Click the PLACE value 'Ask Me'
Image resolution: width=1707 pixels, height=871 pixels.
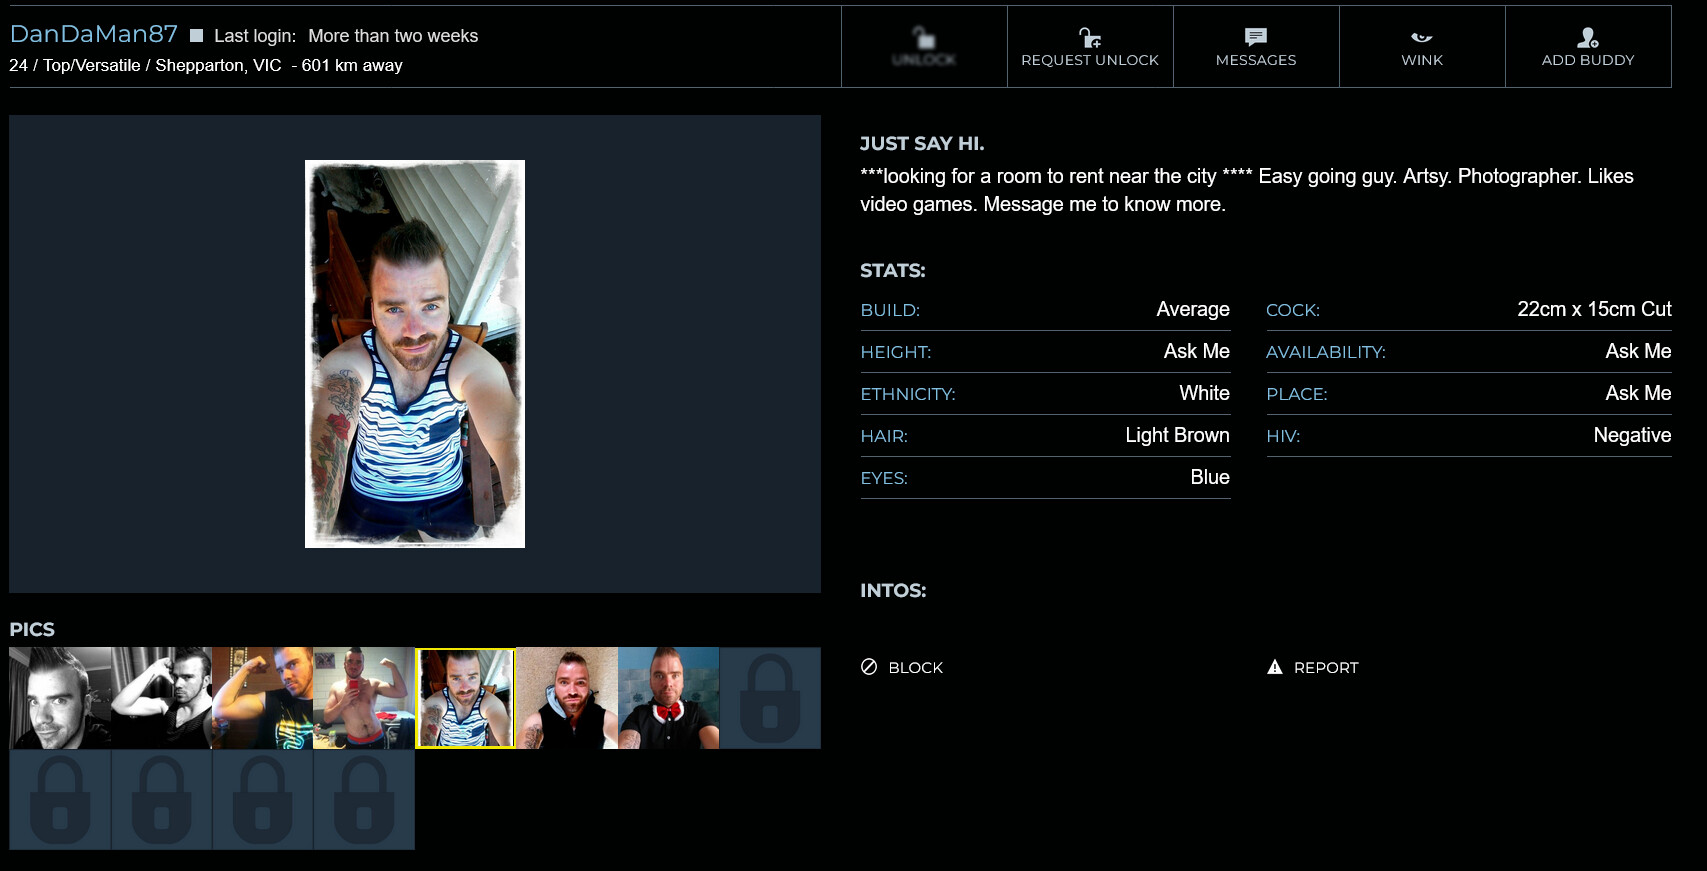(1638, 393)
